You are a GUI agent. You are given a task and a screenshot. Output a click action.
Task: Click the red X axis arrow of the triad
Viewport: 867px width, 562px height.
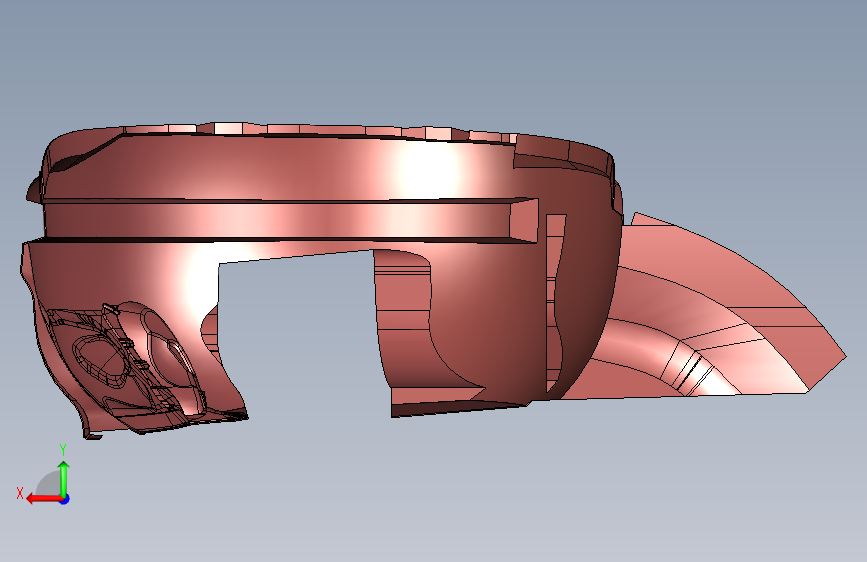44,499
